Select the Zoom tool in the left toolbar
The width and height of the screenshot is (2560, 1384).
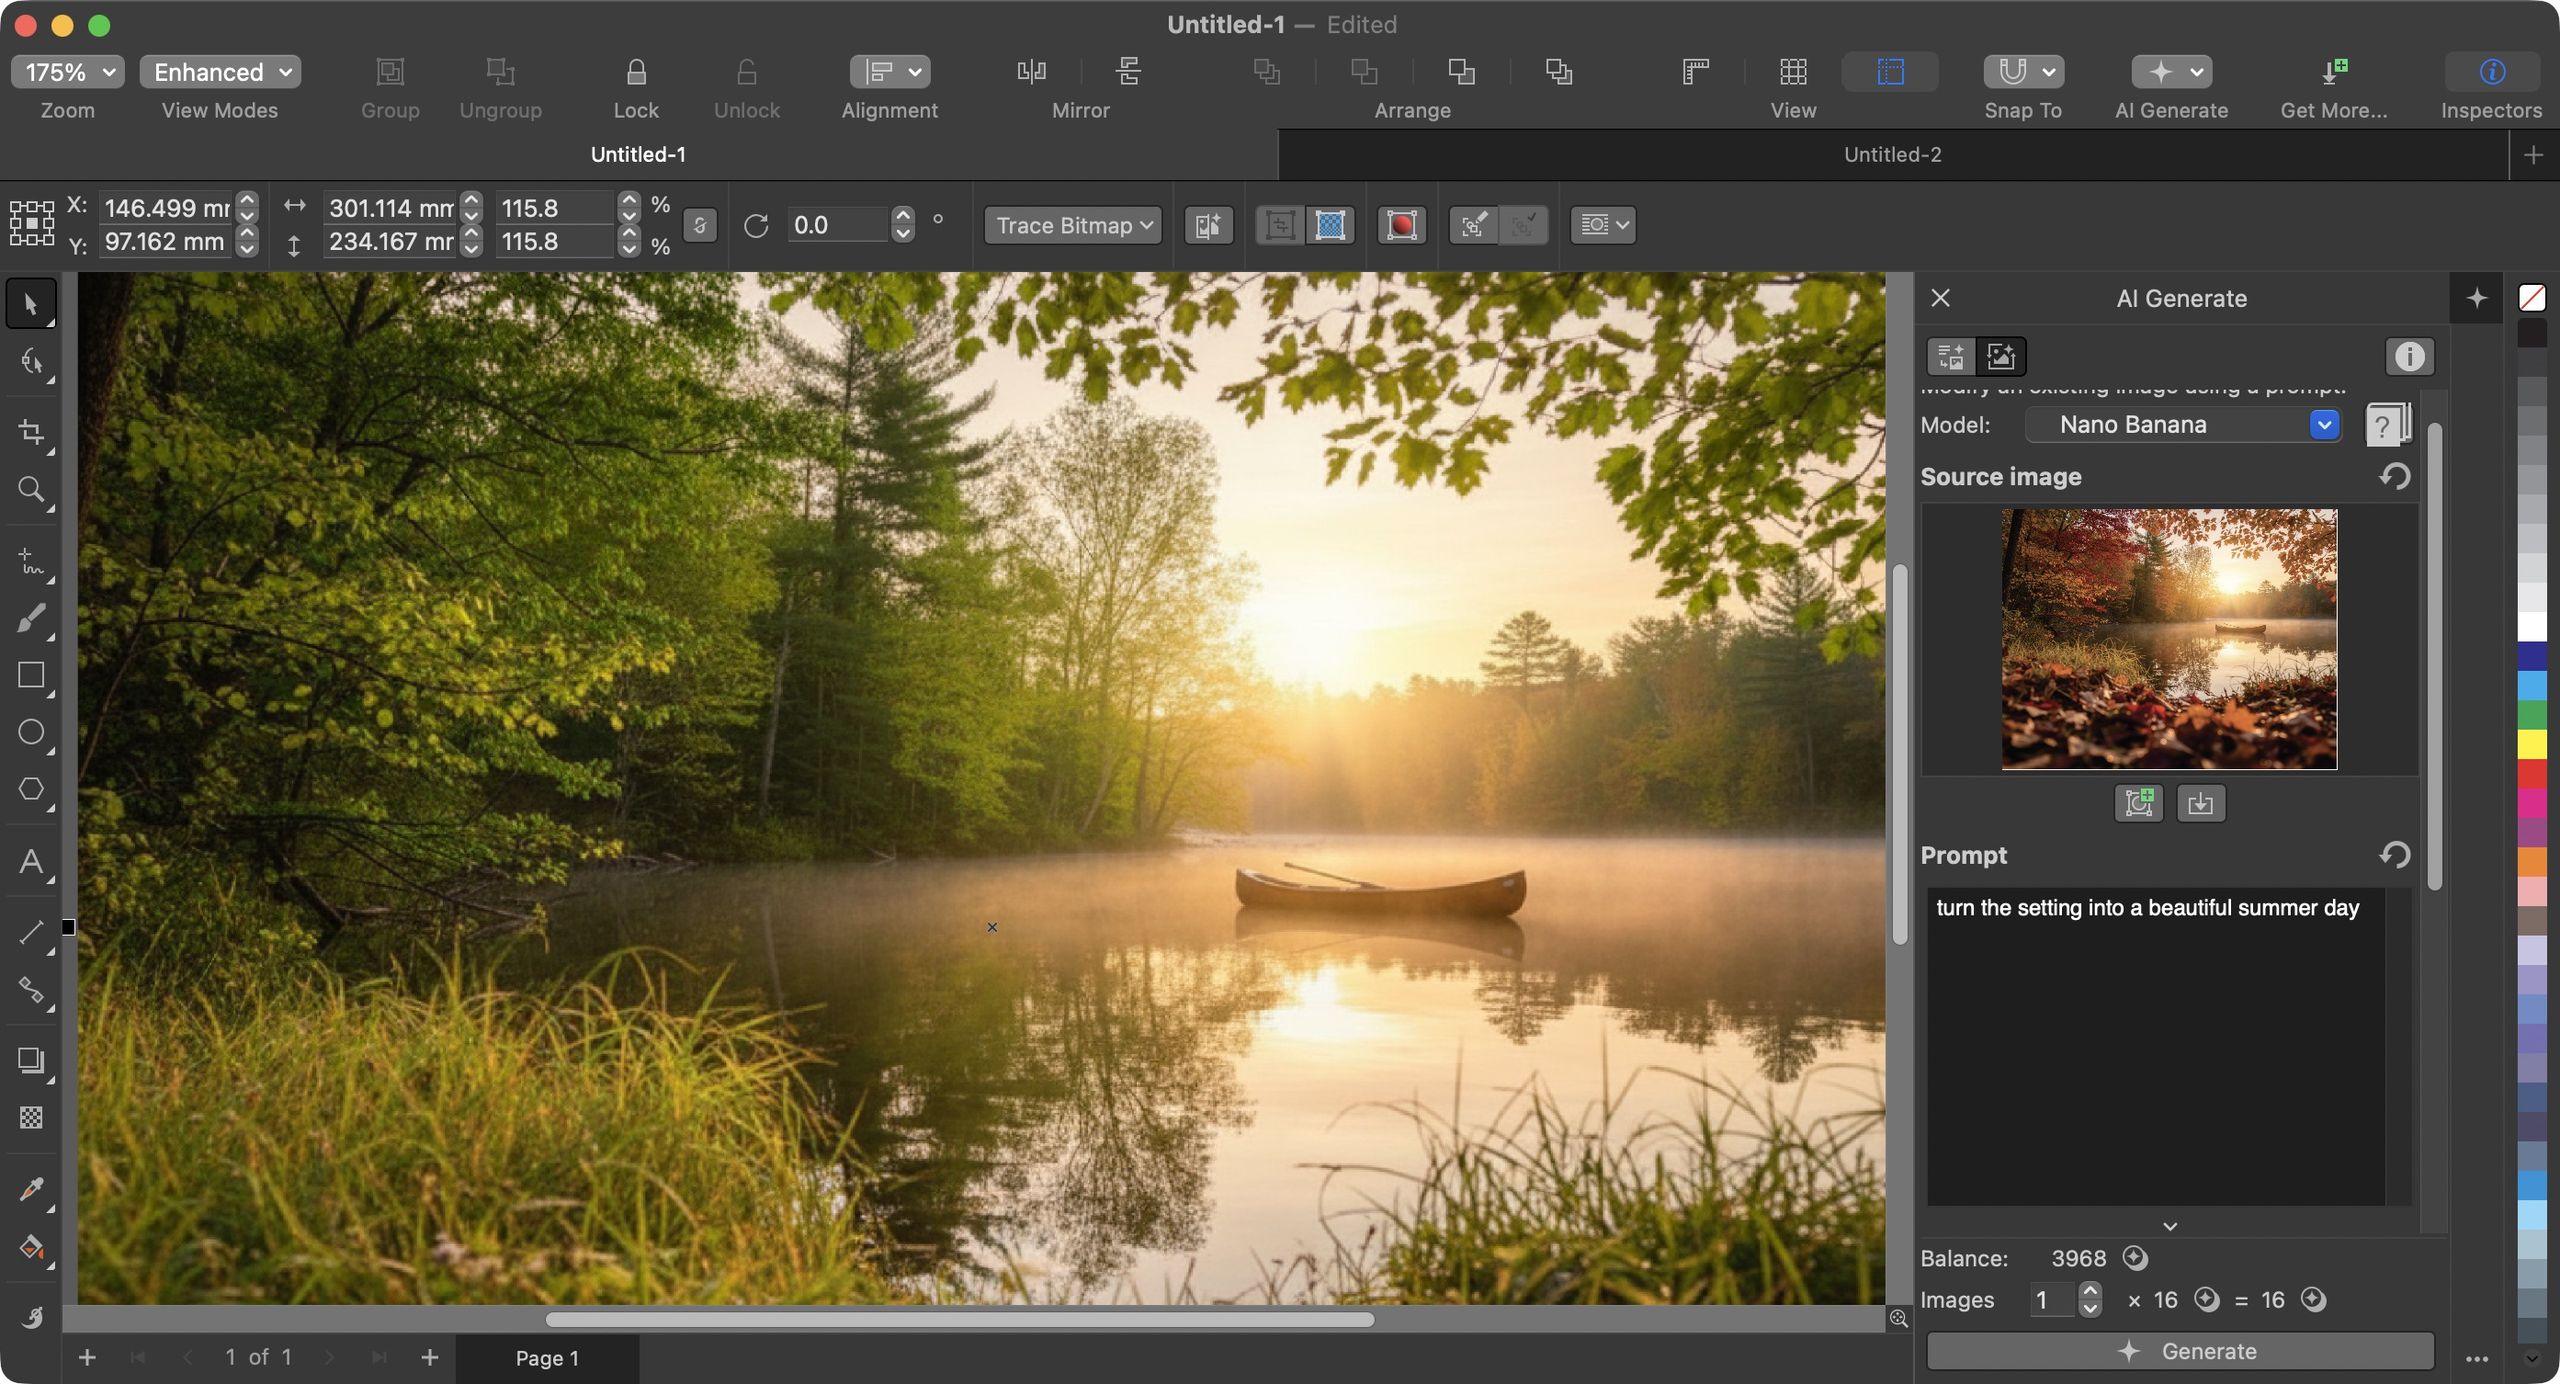click(x=31, y=489)
